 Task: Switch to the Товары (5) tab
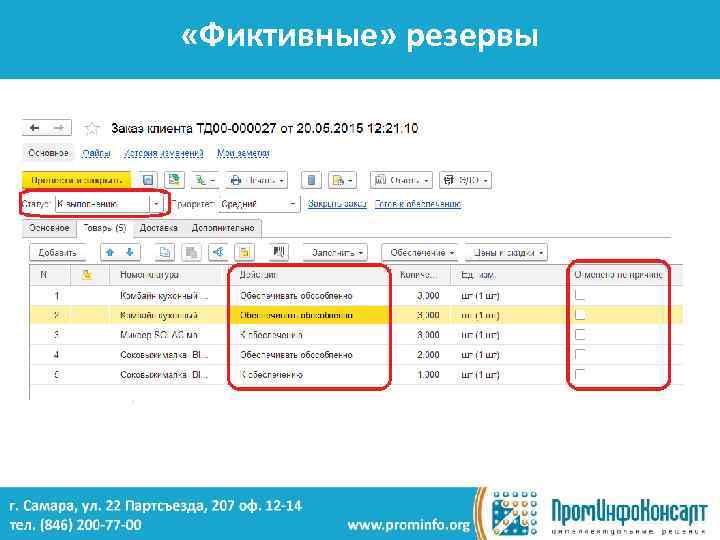(104, 228)
